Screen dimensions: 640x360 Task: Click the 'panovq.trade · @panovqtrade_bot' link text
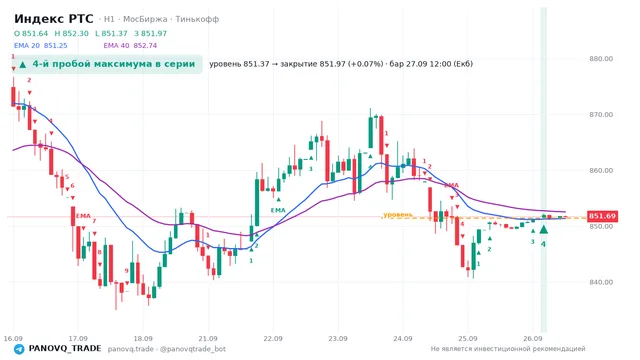[167, 349]
